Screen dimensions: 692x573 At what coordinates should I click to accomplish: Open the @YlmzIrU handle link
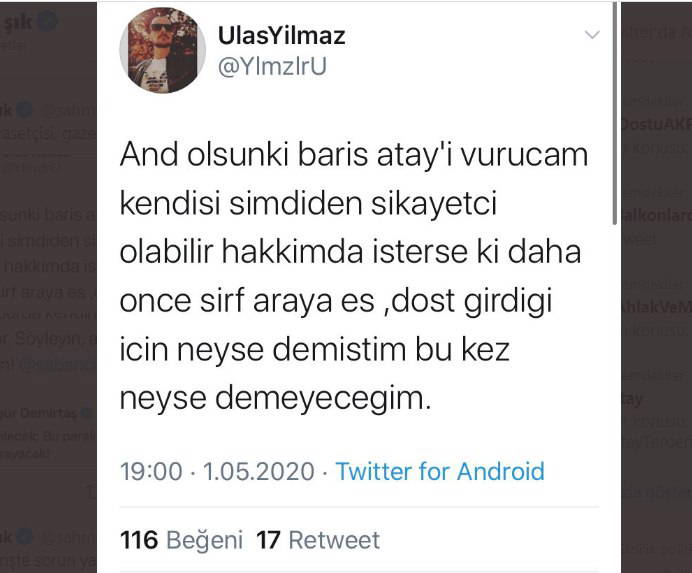(x=272, y=67)
